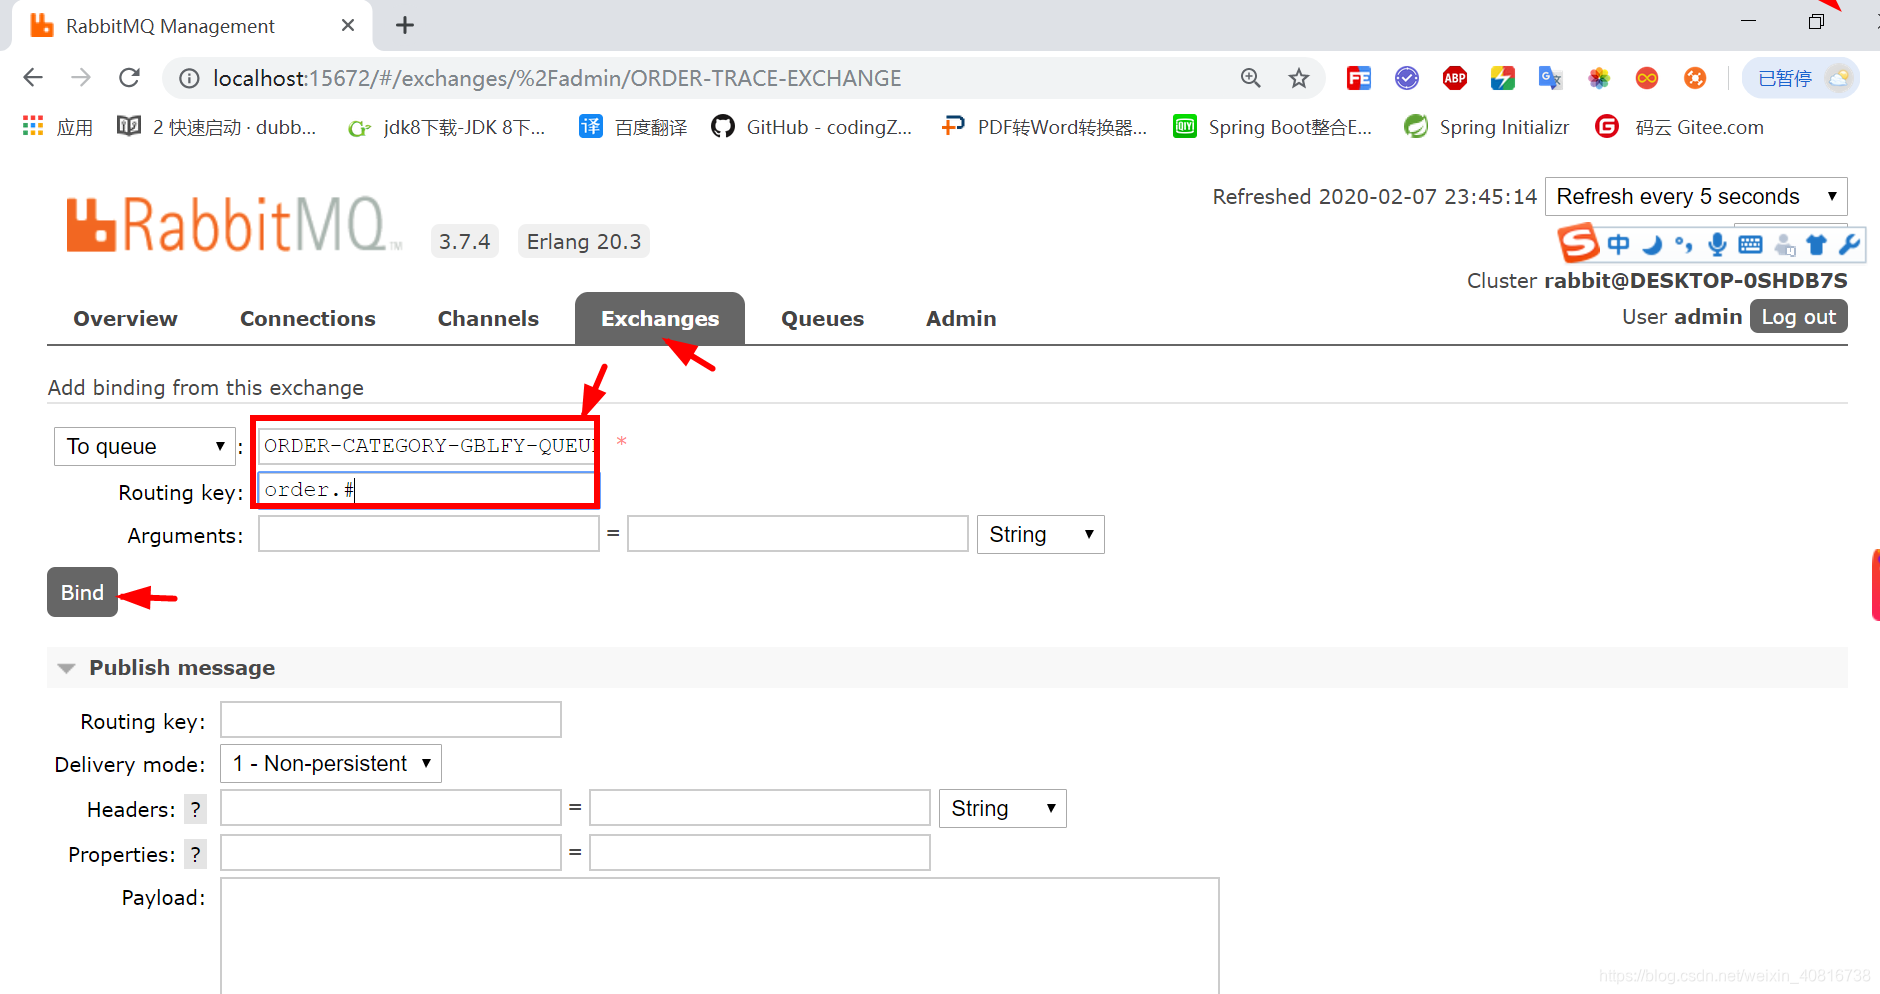Screen dimensions: 1880x994
Task: Focus the binding Routing key field with order.#
Action: coord(427,489)
